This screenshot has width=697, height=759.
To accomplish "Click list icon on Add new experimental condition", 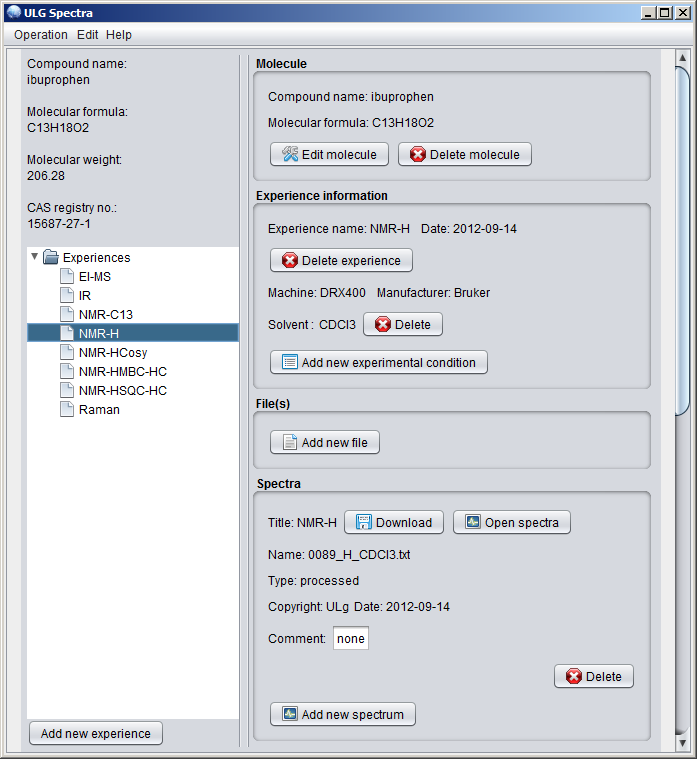I will click(x=290, y=362).
